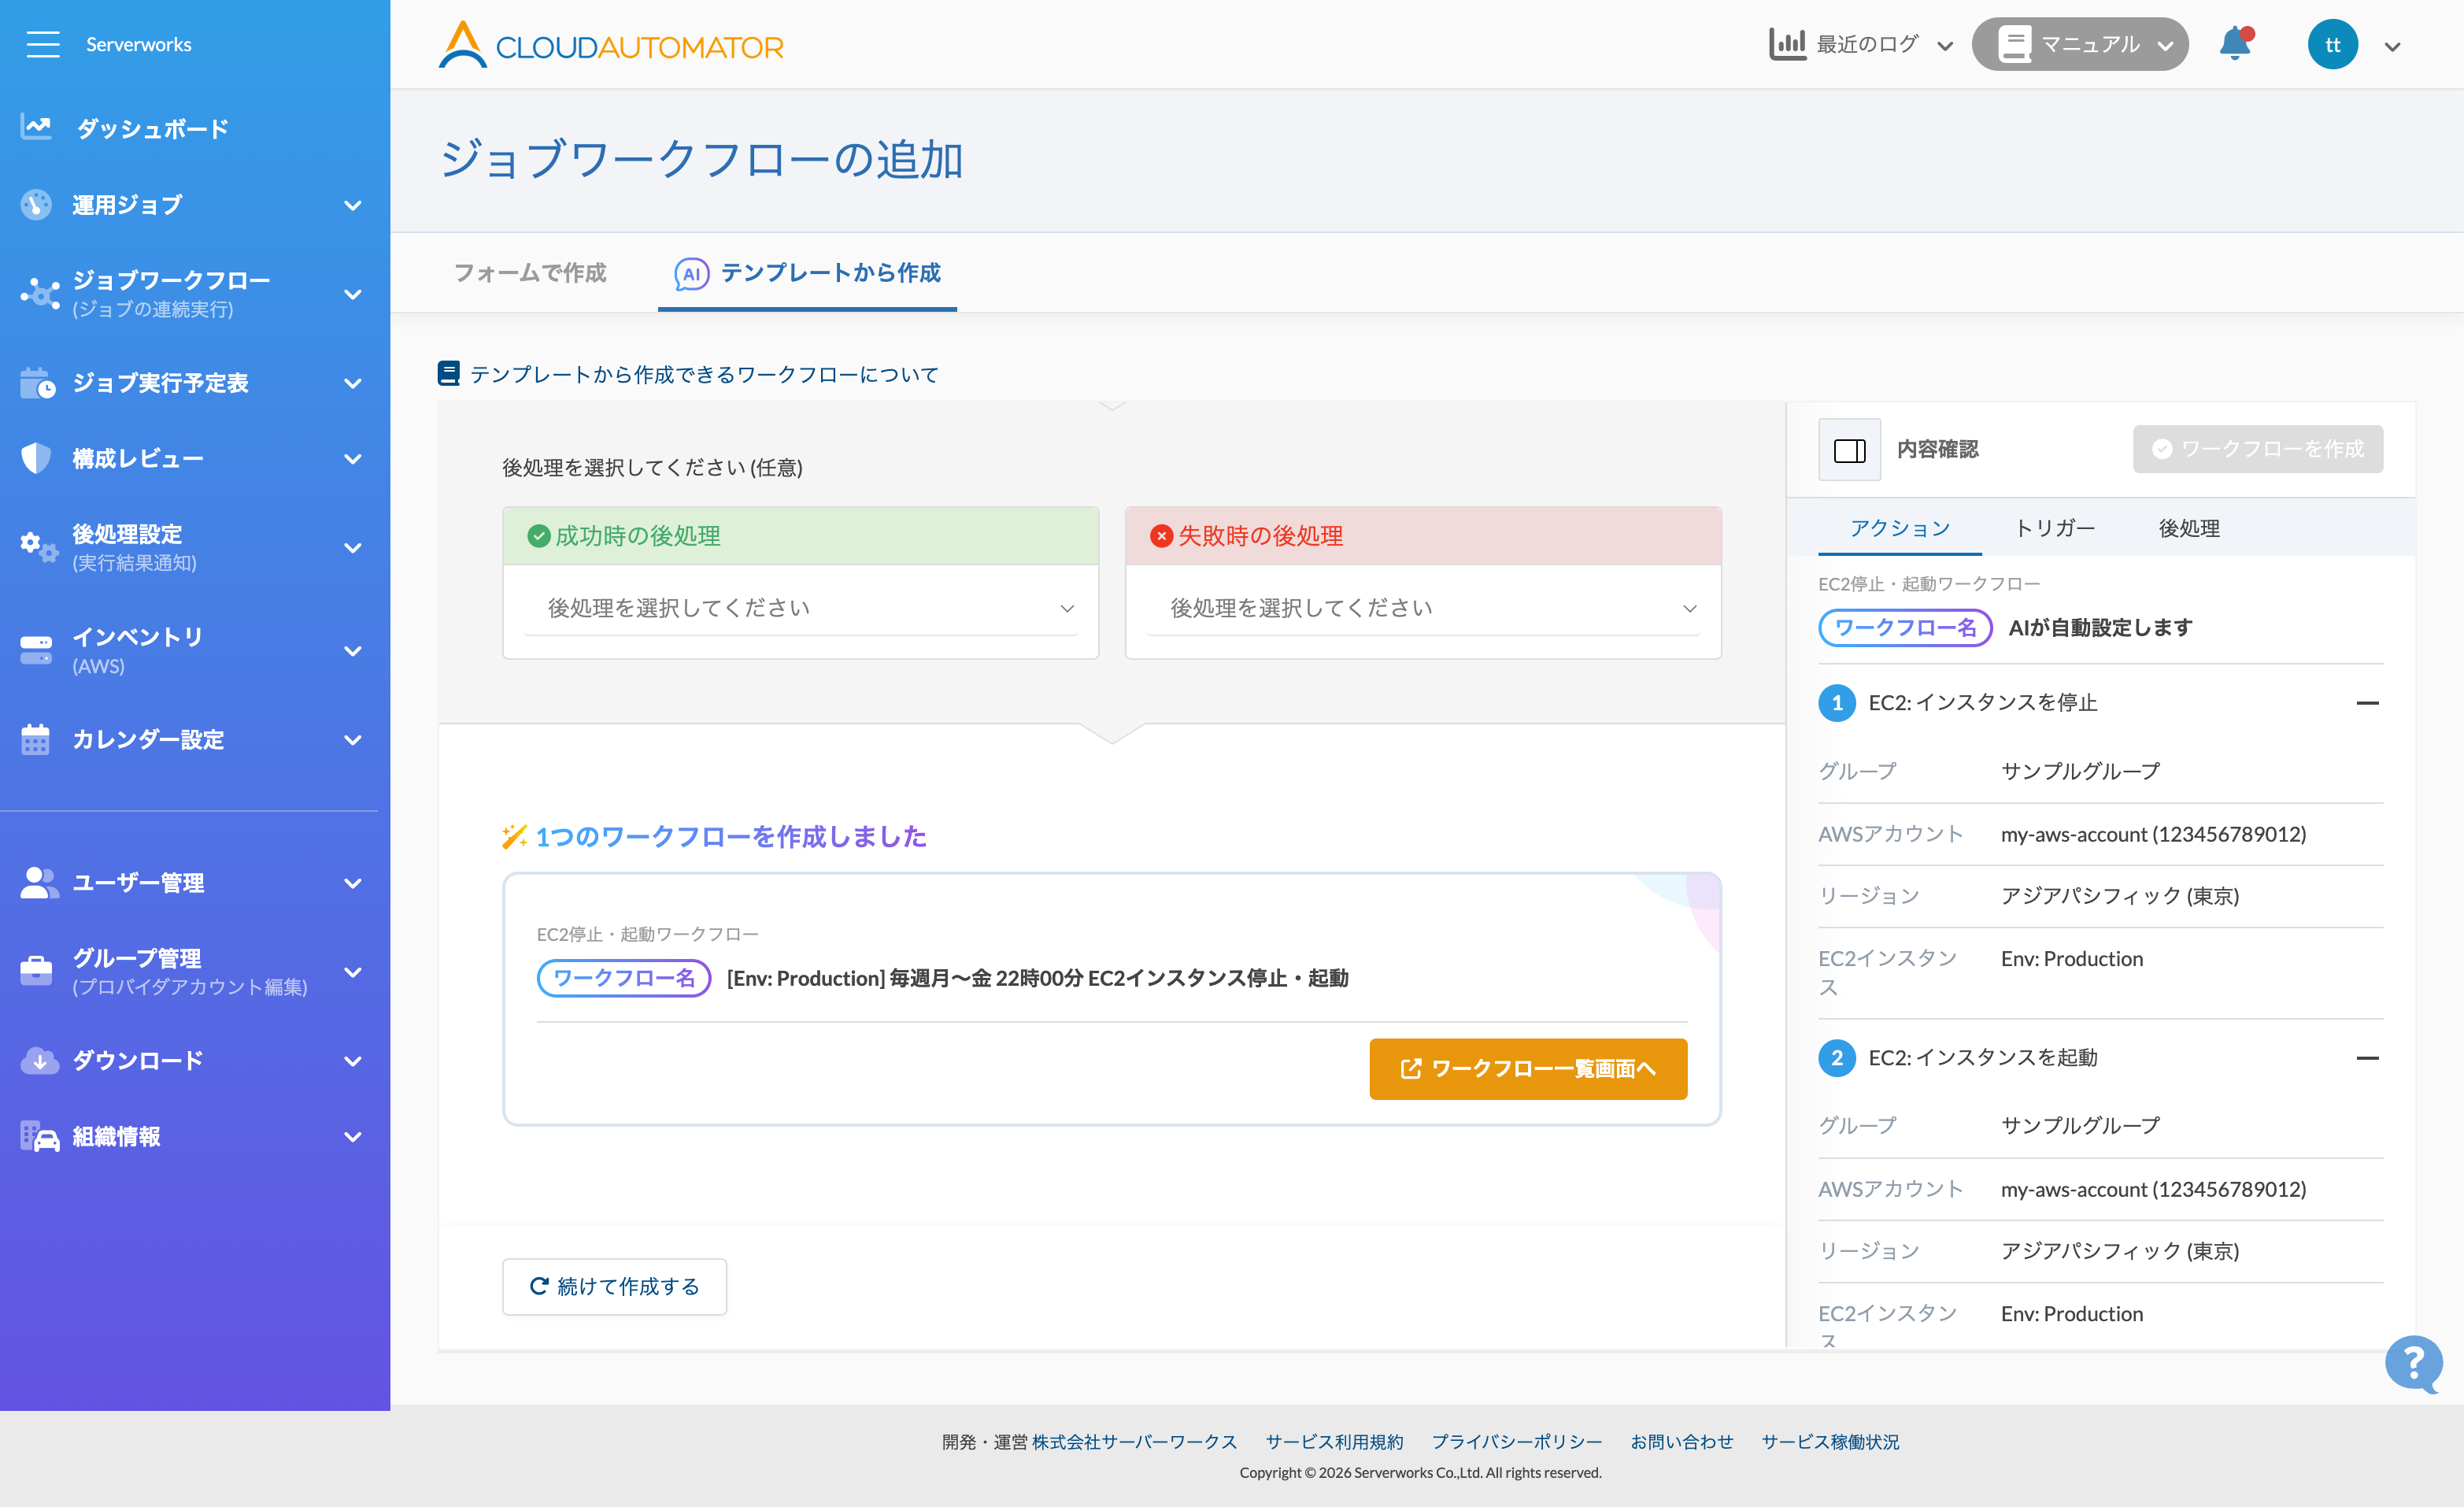Open the 失敗時の後処理 dropdown
Screen dimensions: 2464x1507
coord(1423,608)
